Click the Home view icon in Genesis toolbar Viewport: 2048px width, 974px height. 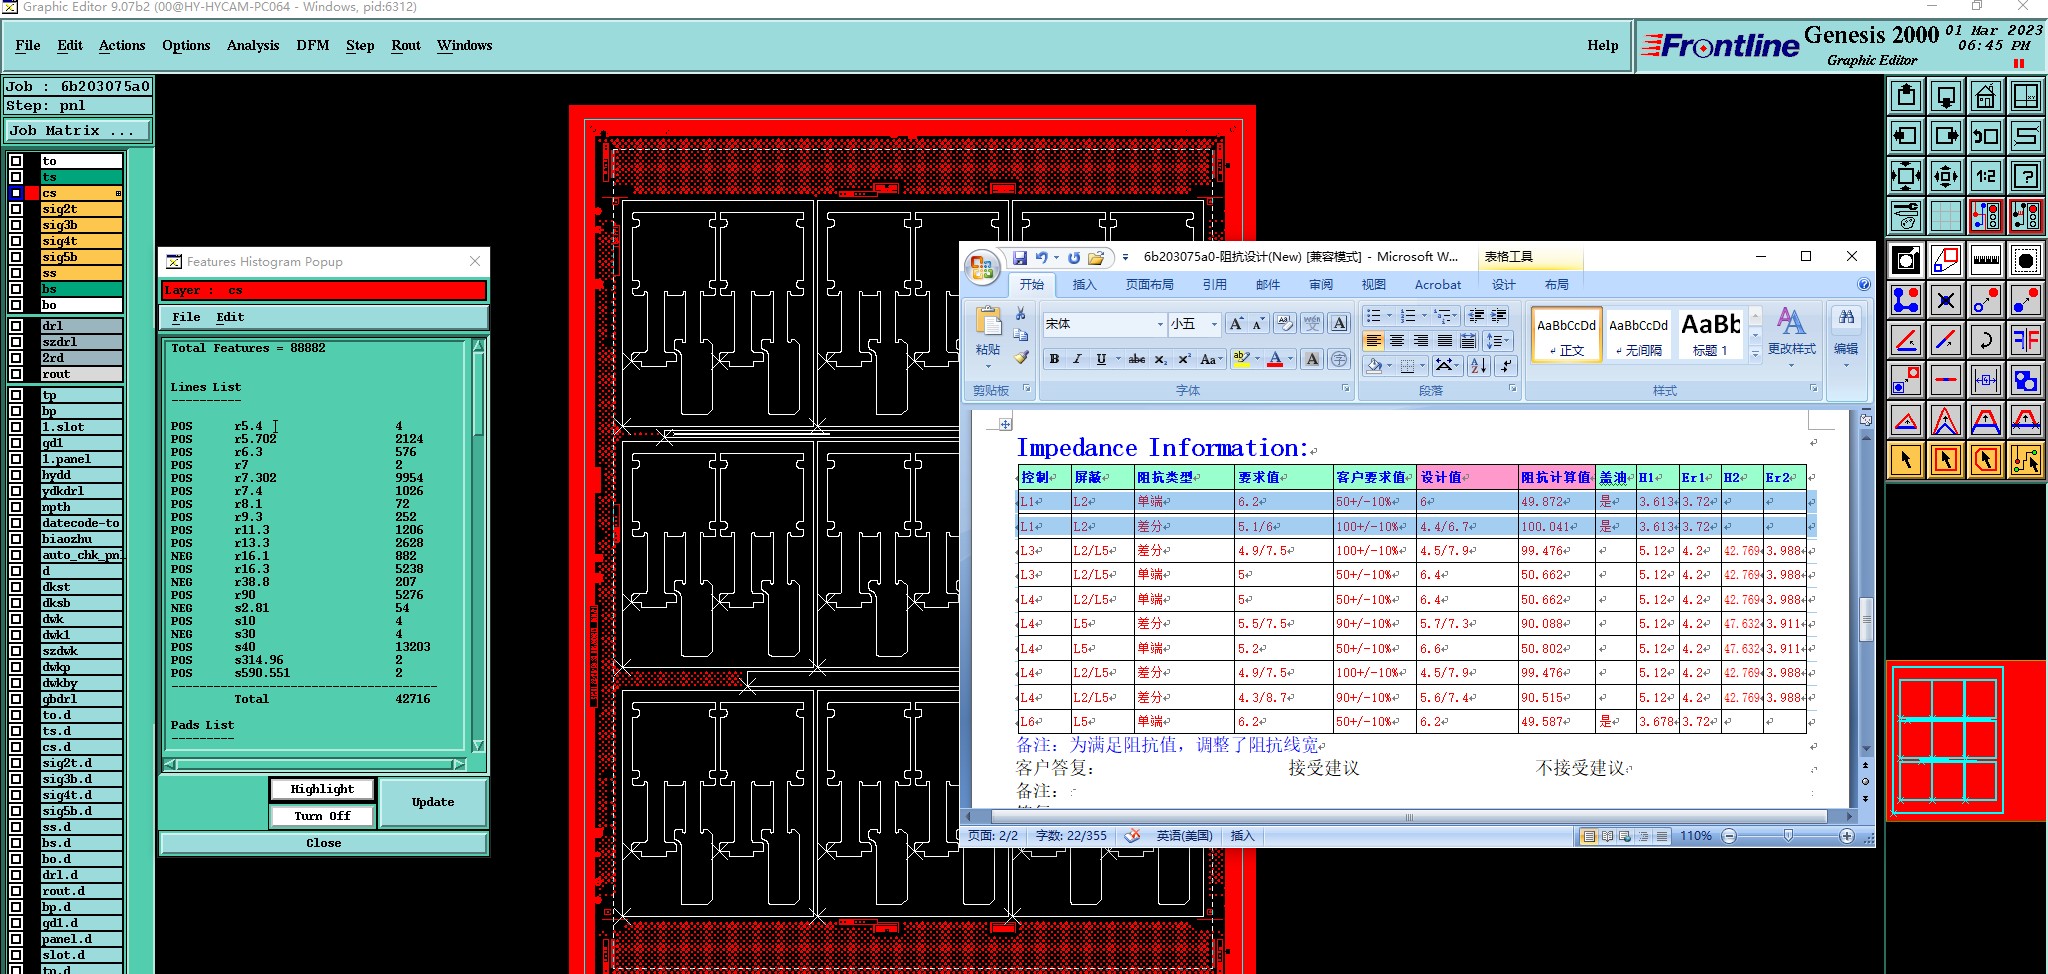[x=1985, y=97]
